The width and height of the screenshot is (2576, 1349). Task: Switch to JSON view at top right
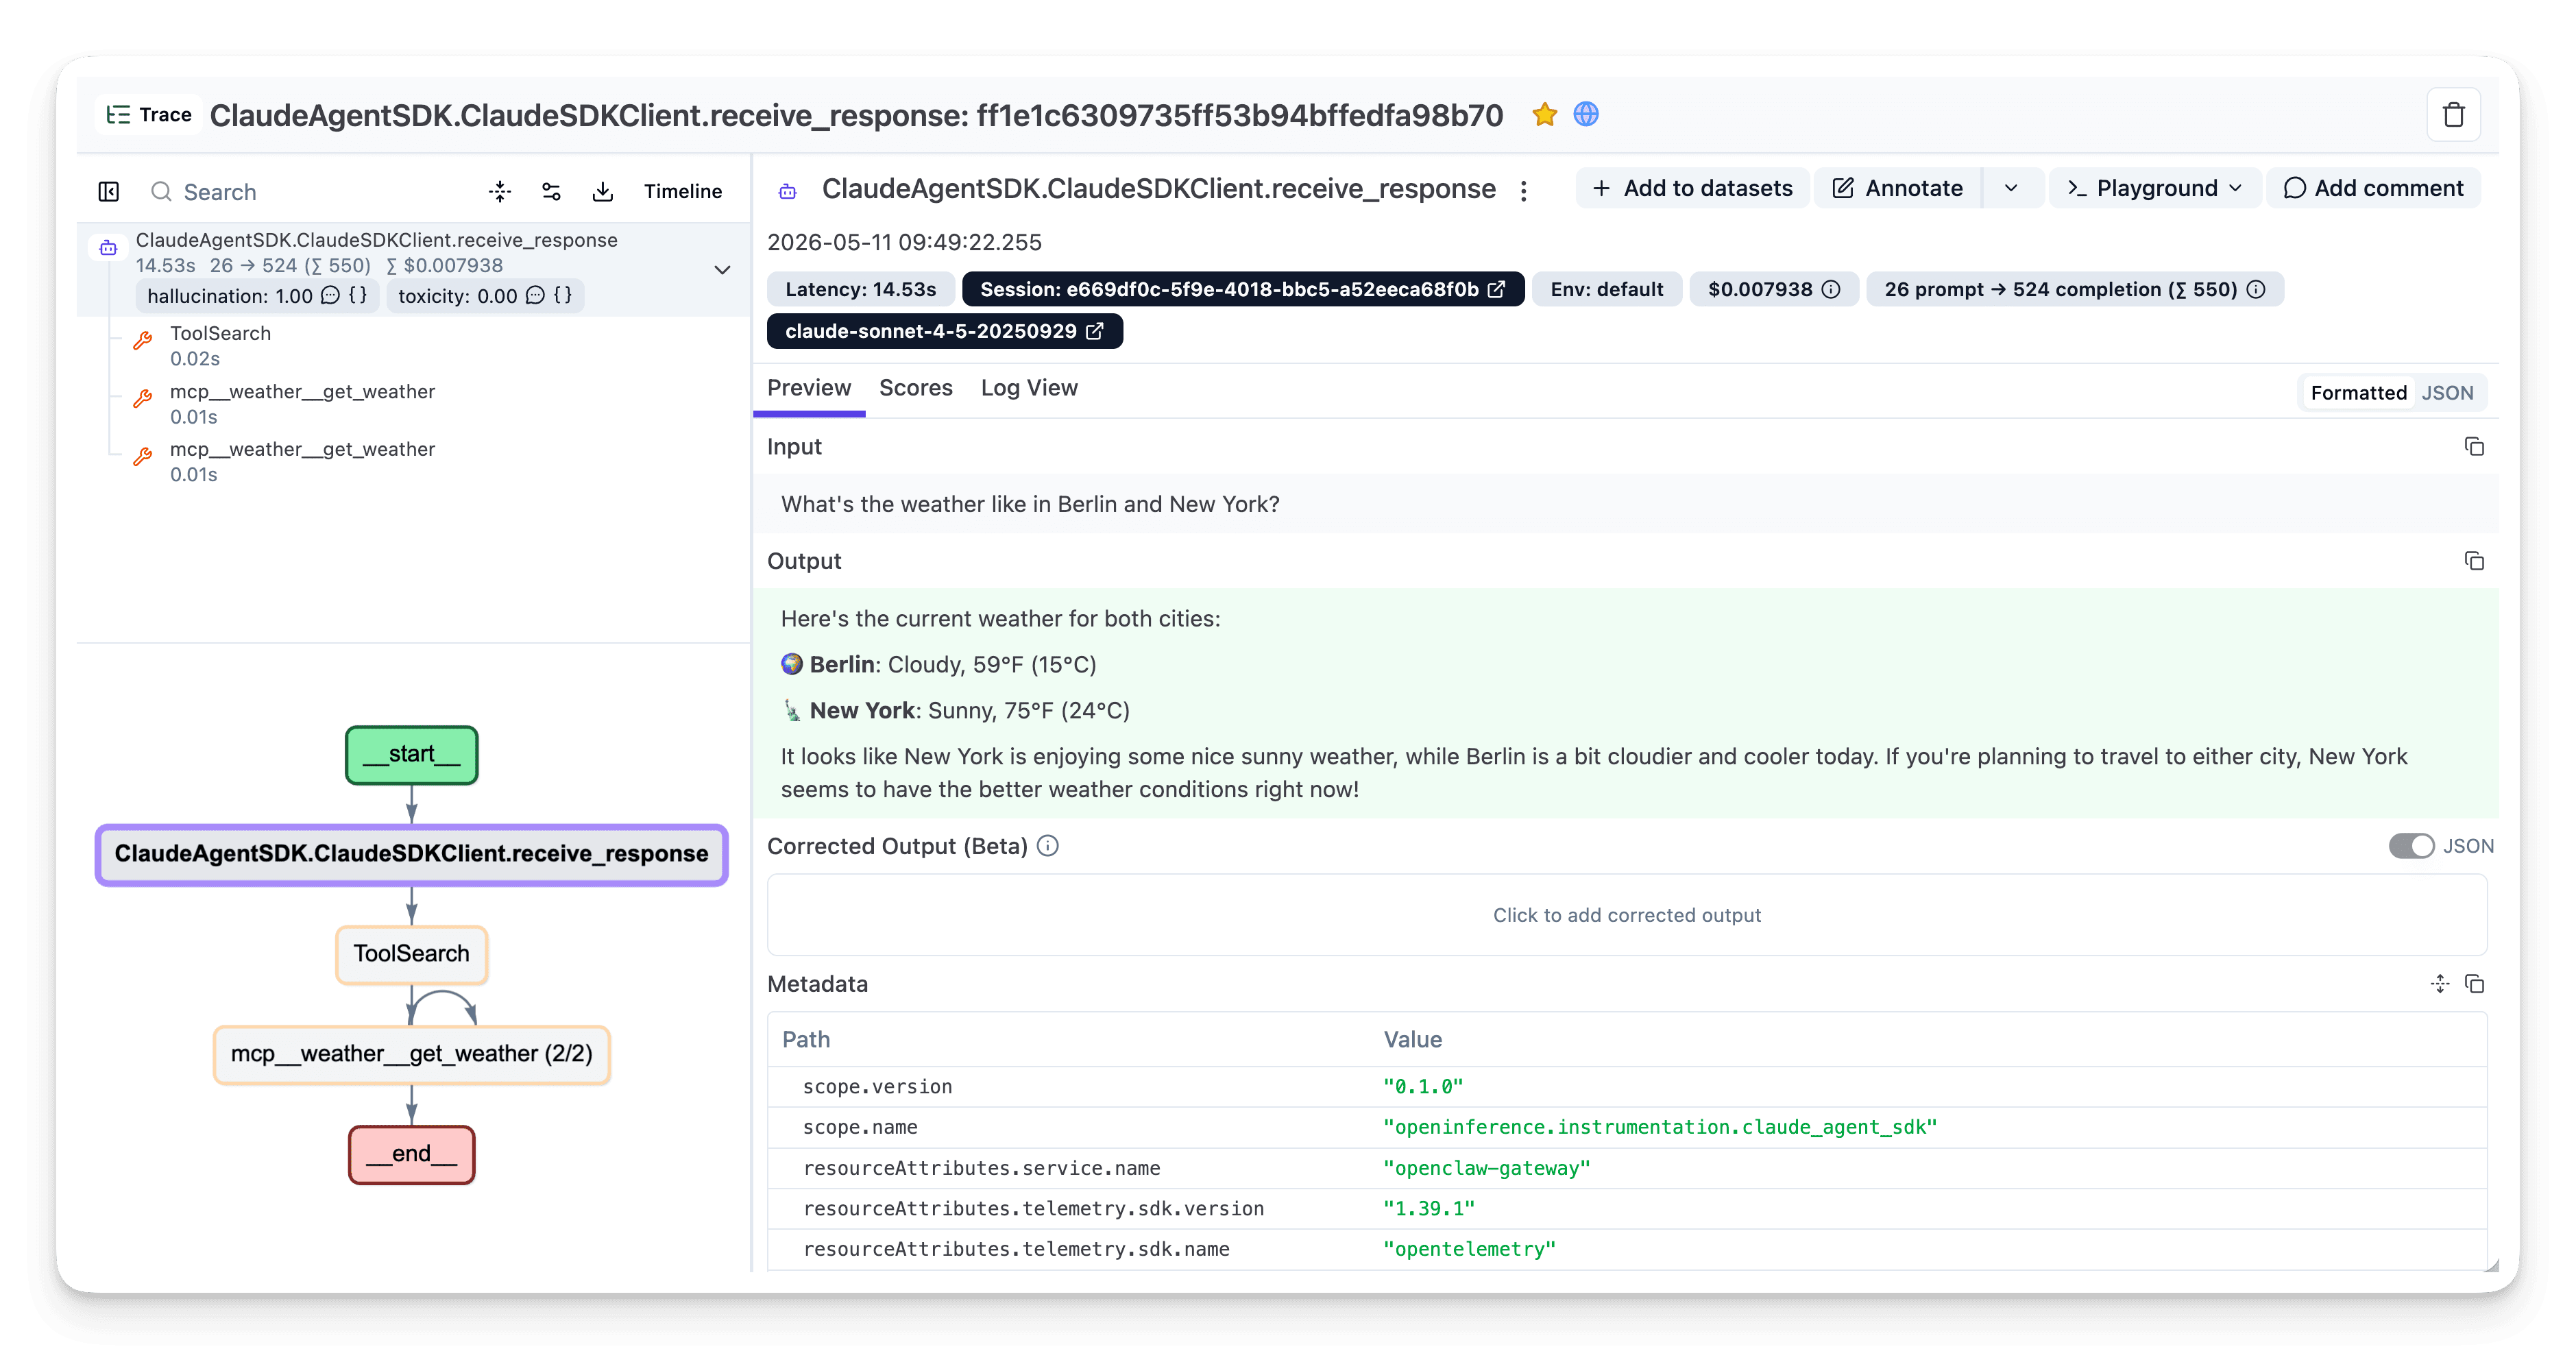click(2447, 393)
